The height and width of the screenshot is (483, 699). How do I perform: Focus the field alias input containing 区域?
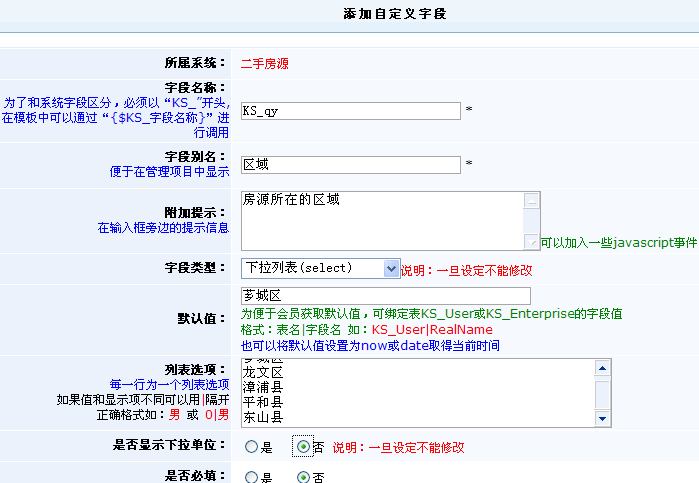coord(350,164)
